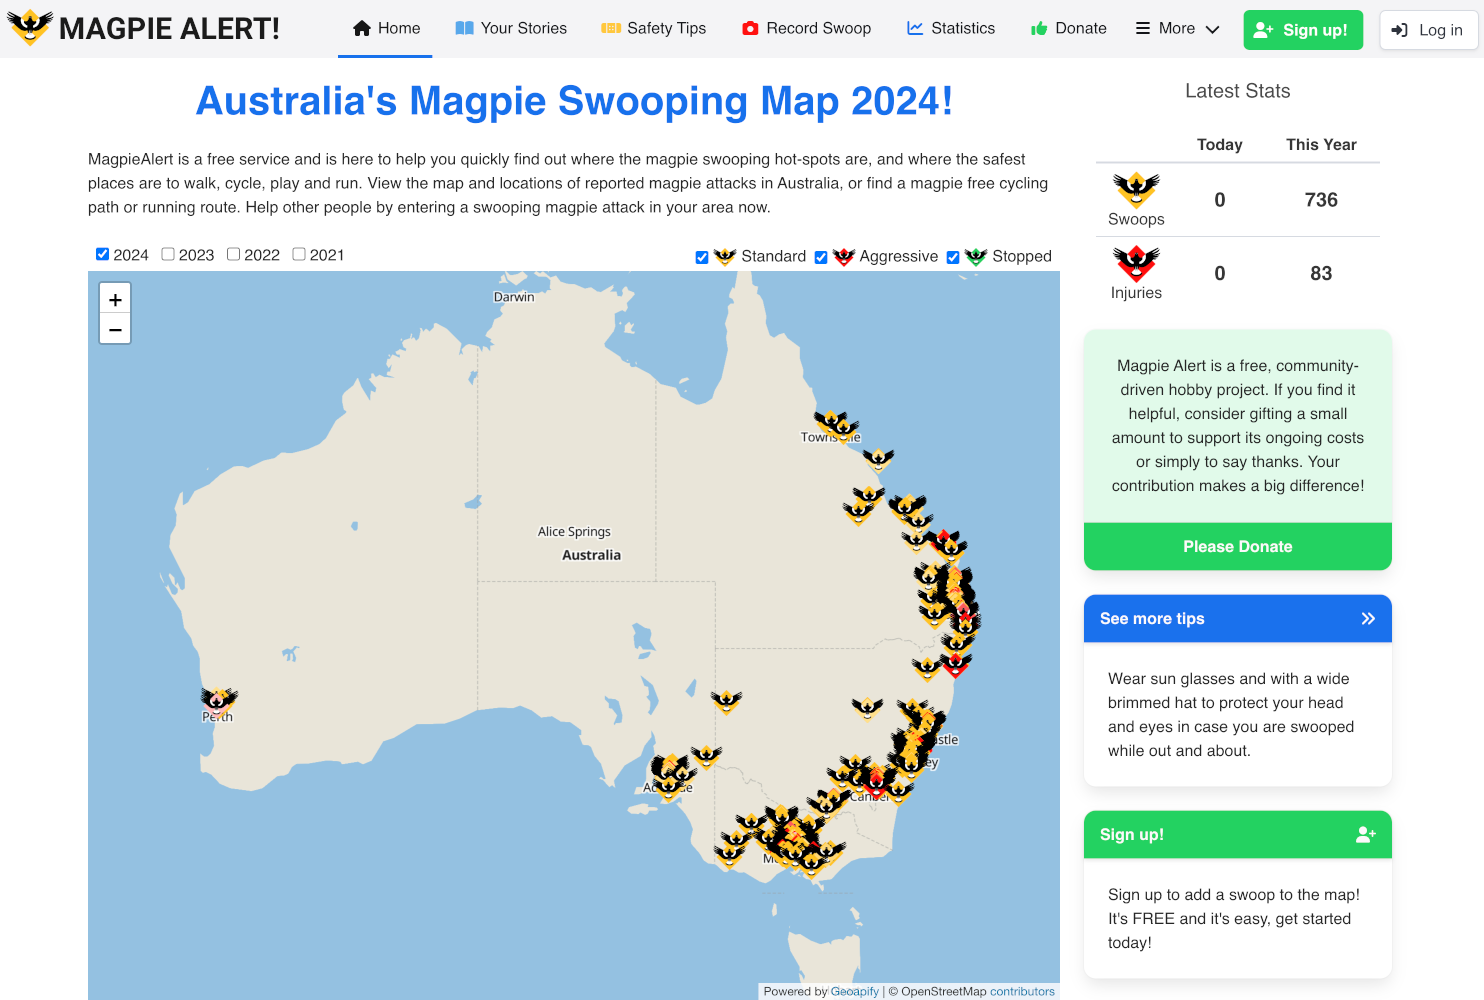
Task: Zoom out on the map
Action: pyautogui.click(x=115, y=329)
